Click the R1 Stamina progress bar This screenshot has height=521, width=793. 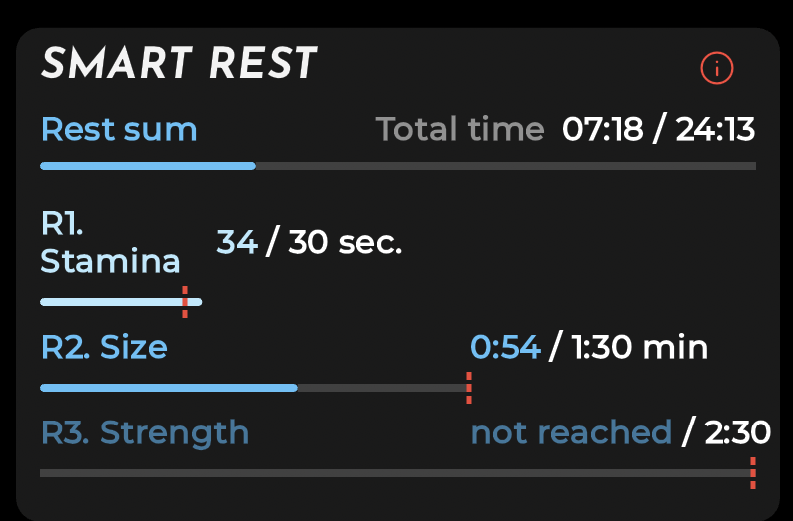click(x=121, y=302)
